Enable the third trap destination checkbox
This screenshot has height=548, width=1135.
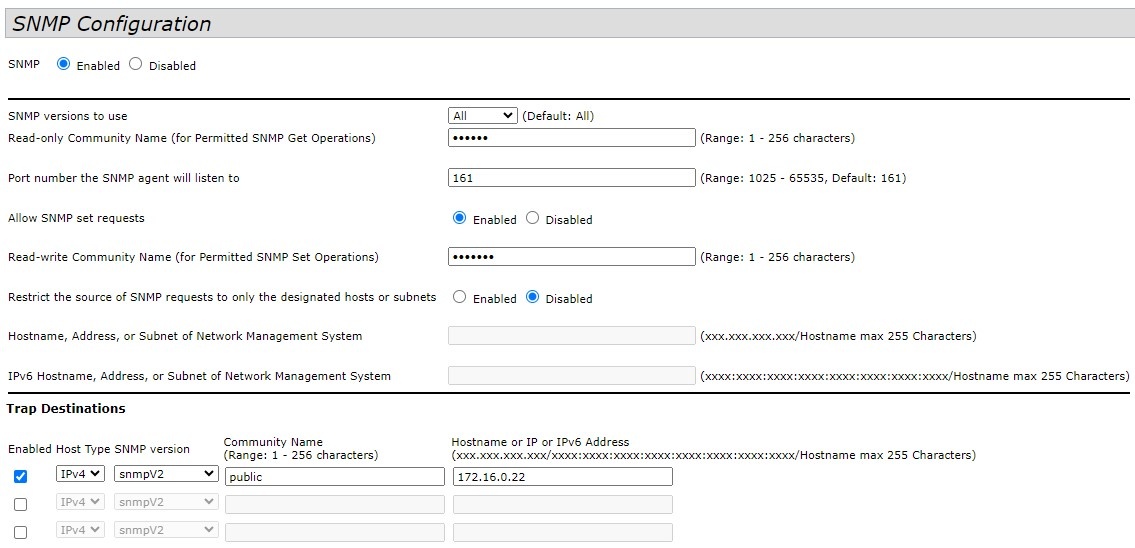(20, 532)
